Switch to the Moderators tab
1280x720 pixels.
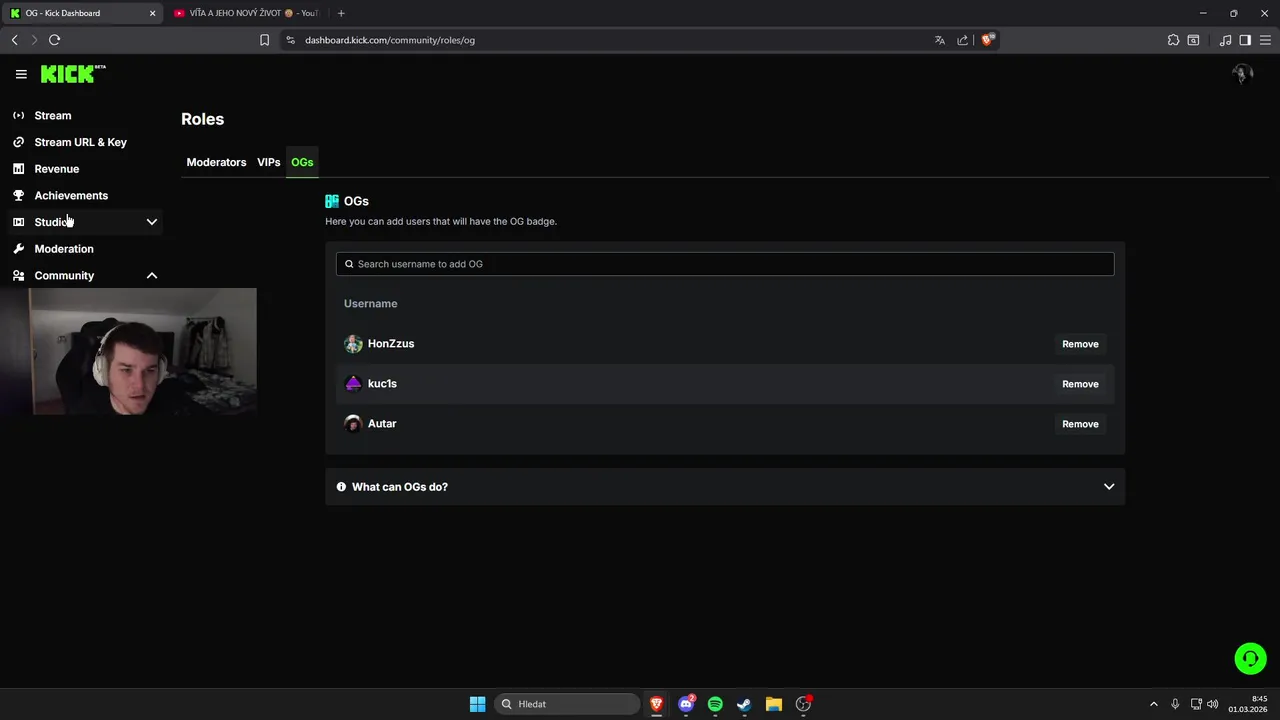click(216, 162)
